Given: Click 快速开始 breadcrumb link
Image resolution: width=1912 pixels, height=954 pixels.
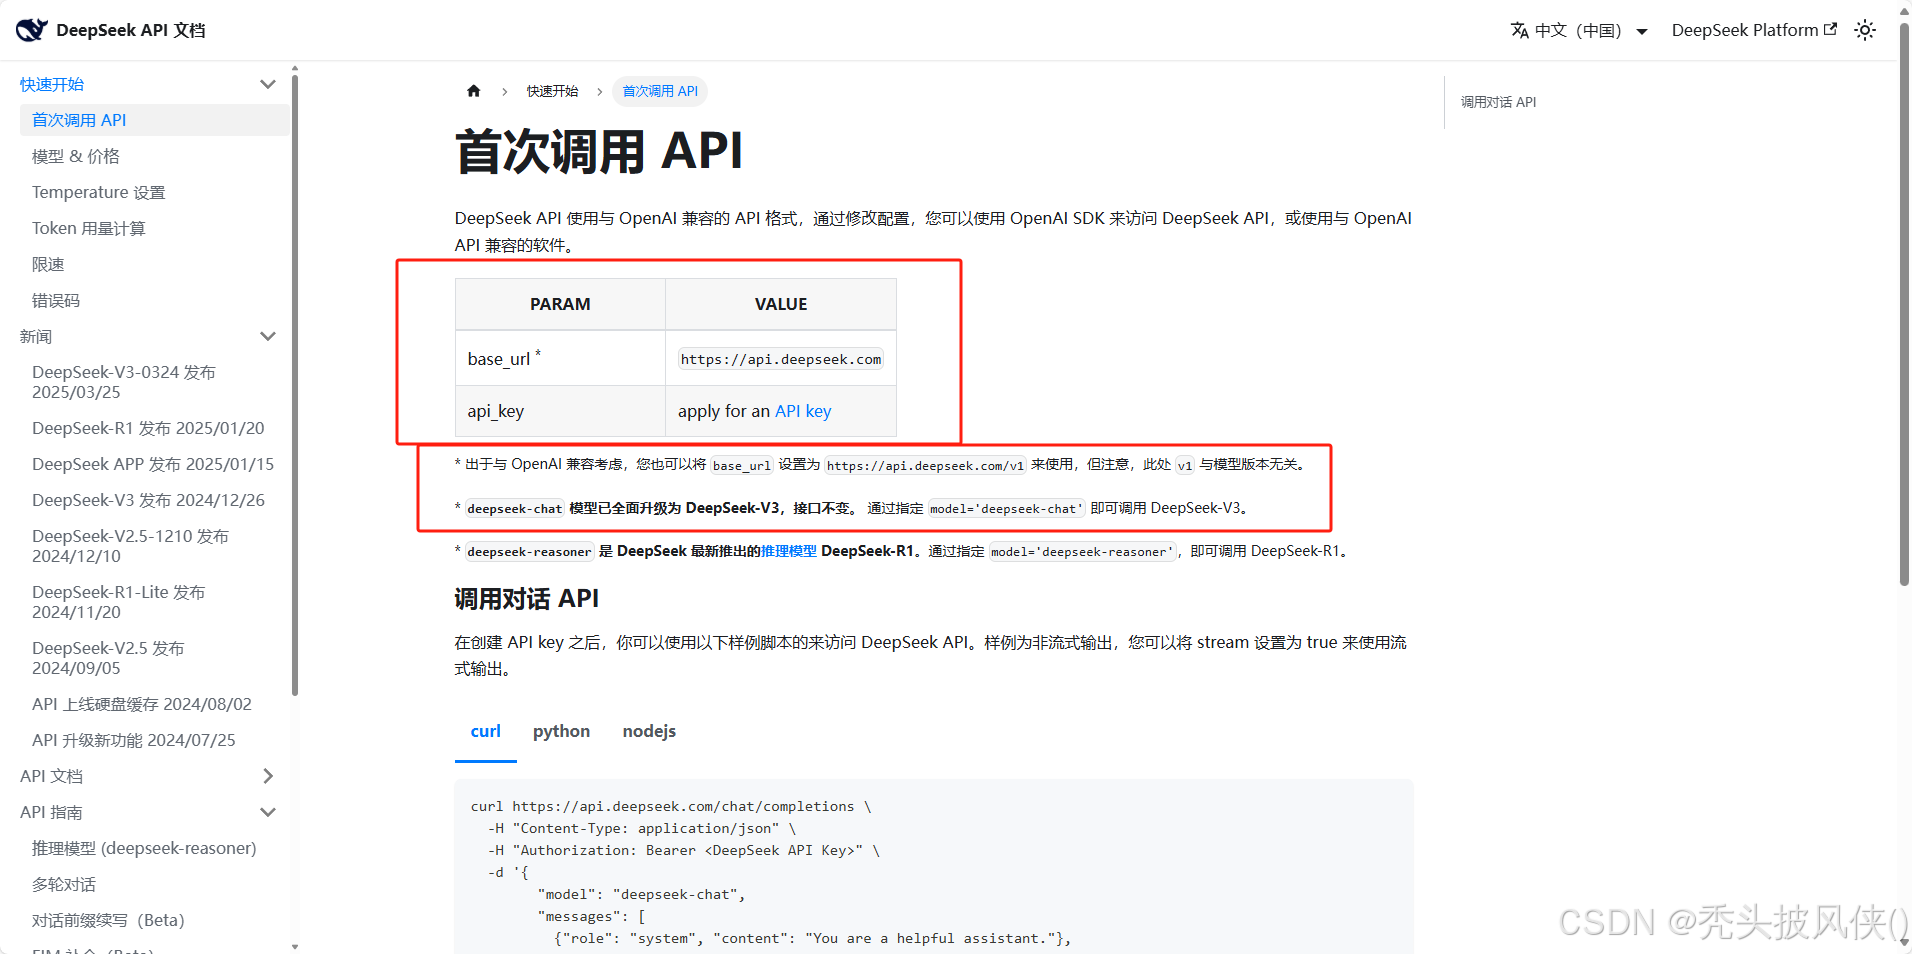Looking at the screenshot, I should [x=552, y=91].
